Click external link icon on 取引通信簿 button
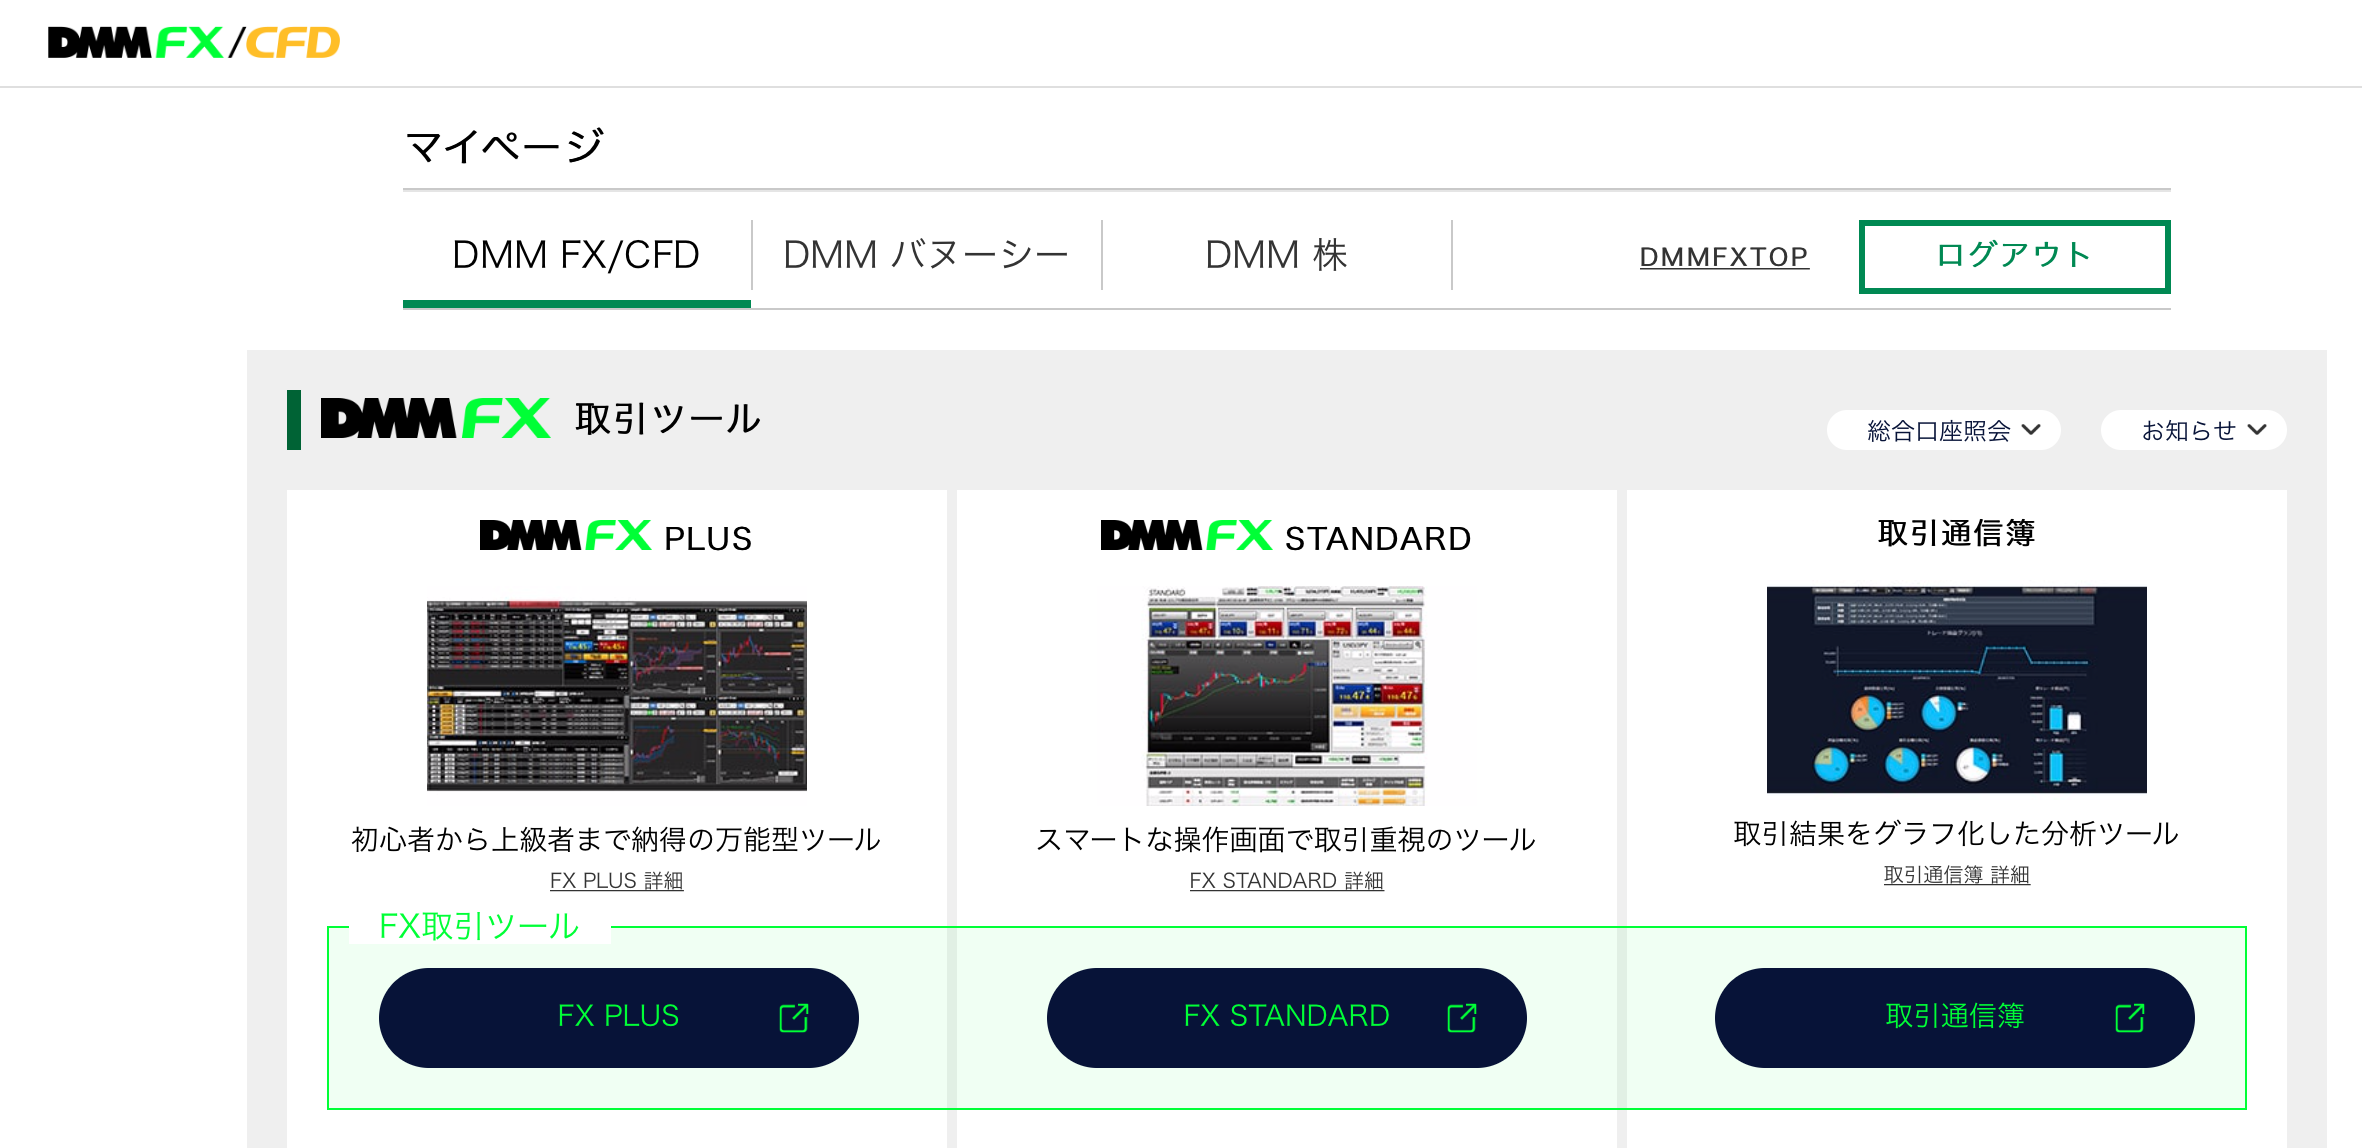The height and width of the screenshot is (1148, 2362). point(2129,1018)
